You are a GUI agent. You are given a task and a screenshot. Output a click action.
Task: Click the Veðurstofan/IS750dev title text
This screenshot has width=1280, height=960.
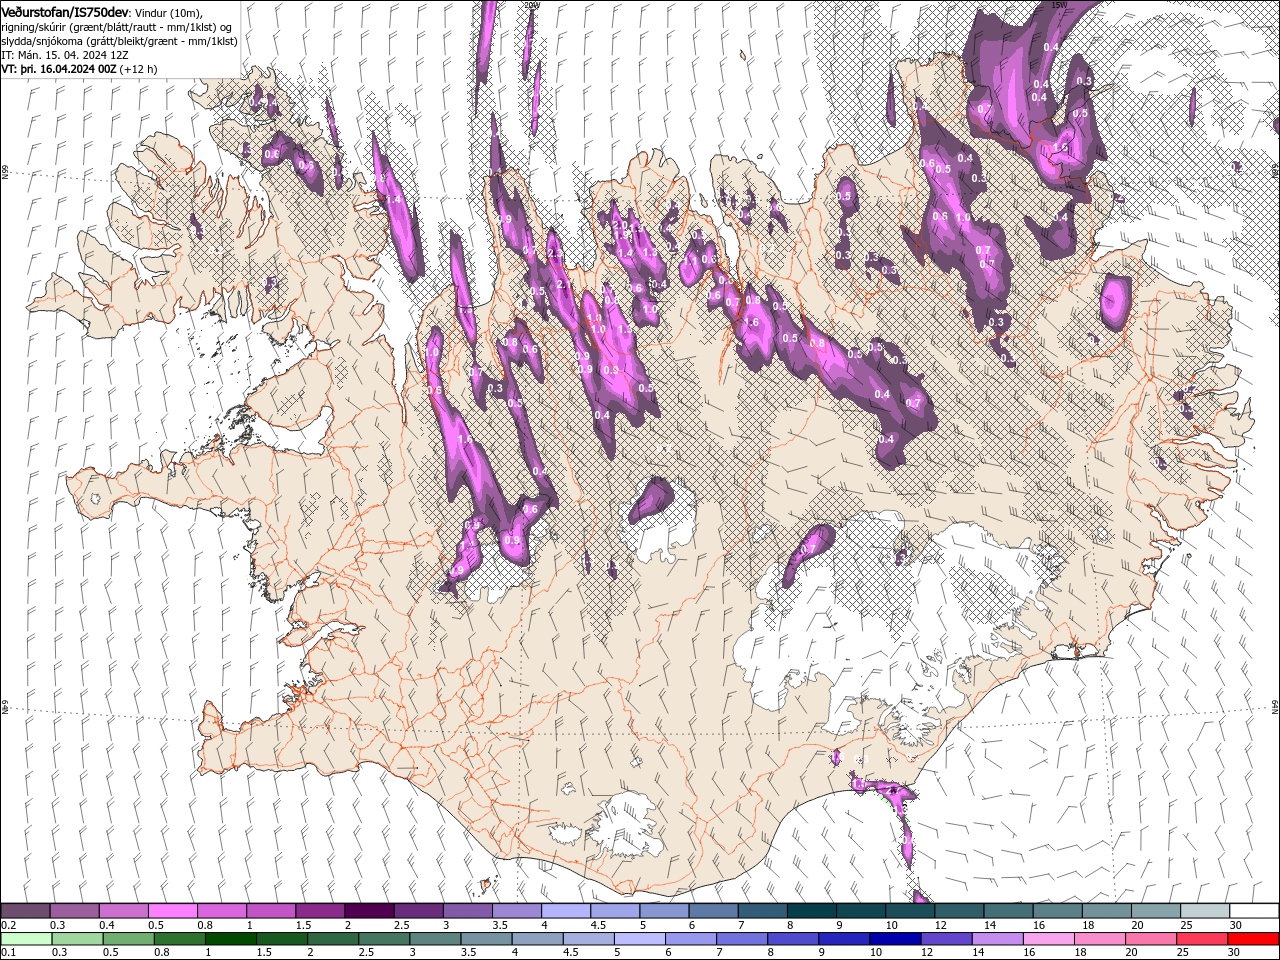[x=65, y=11]
